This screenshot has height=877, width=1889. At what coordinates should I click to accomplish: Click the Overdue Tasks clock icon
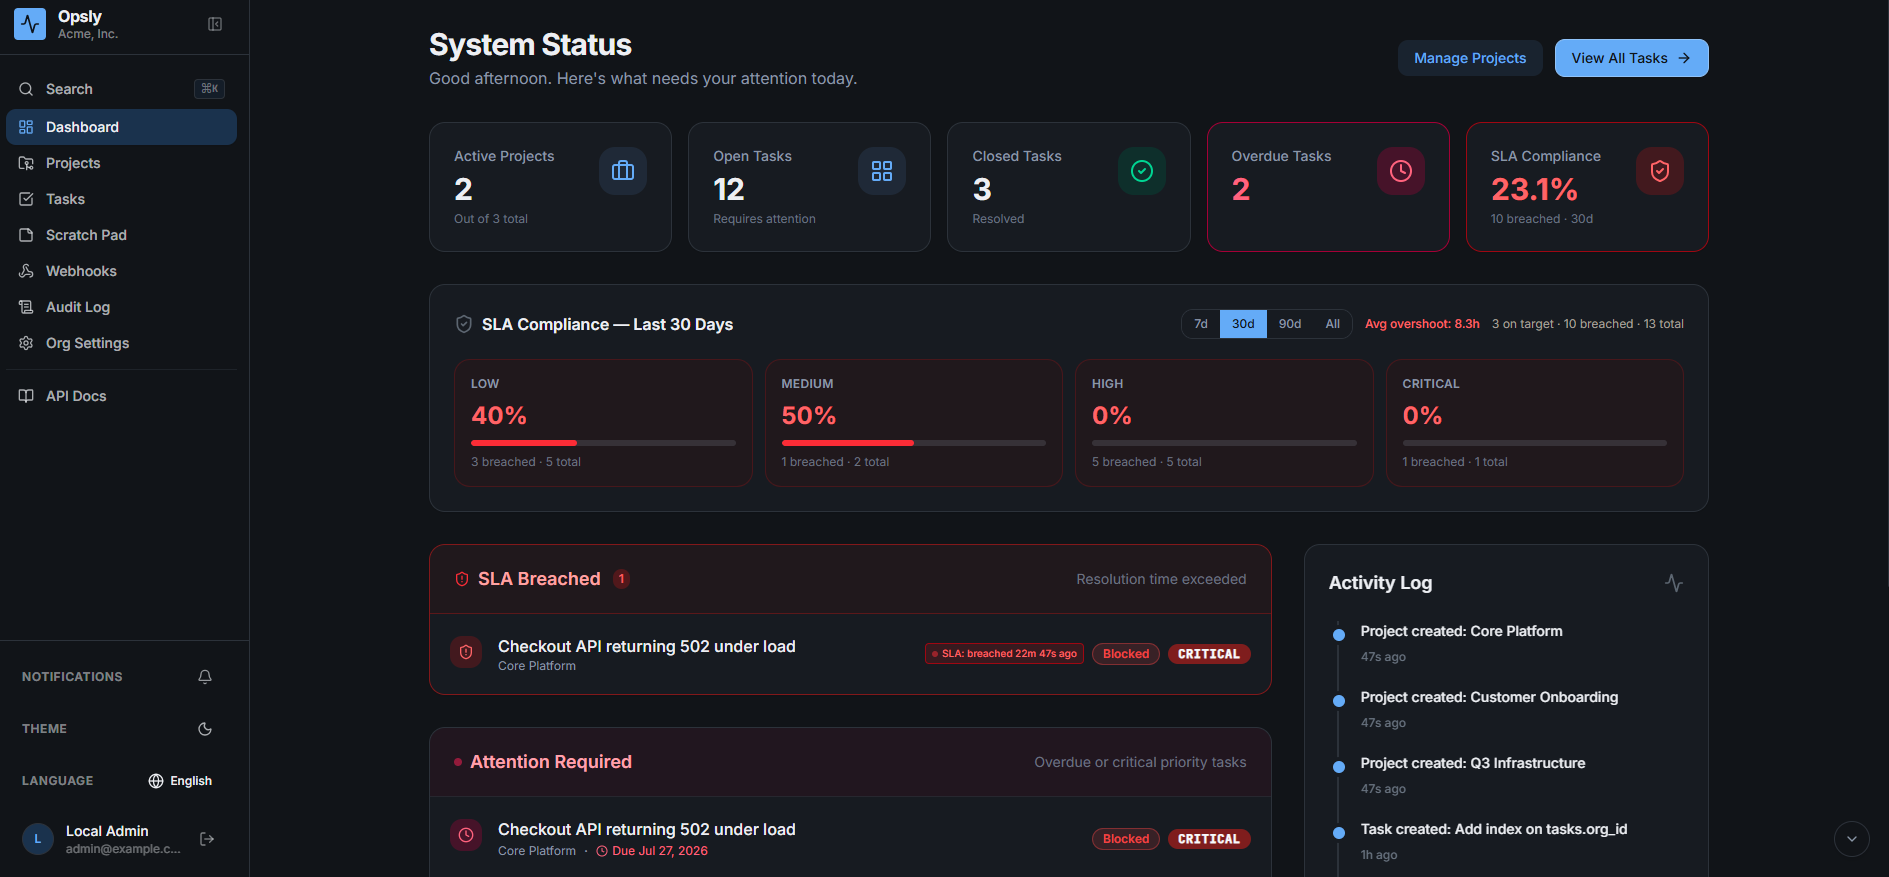(1401, 171)
